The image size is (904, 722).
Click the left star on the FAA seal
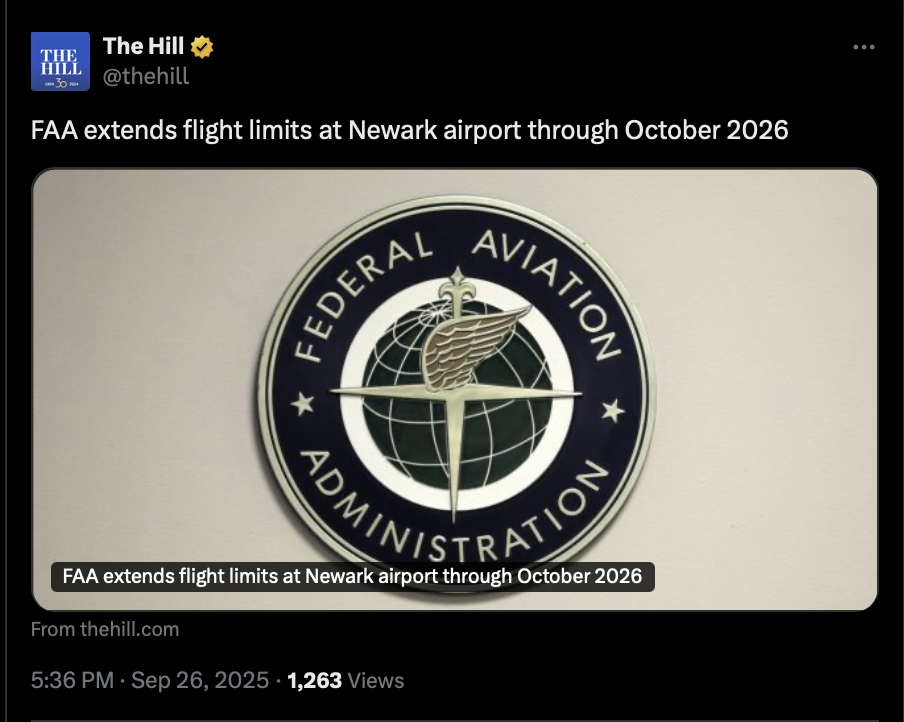[x=303, y=405]
